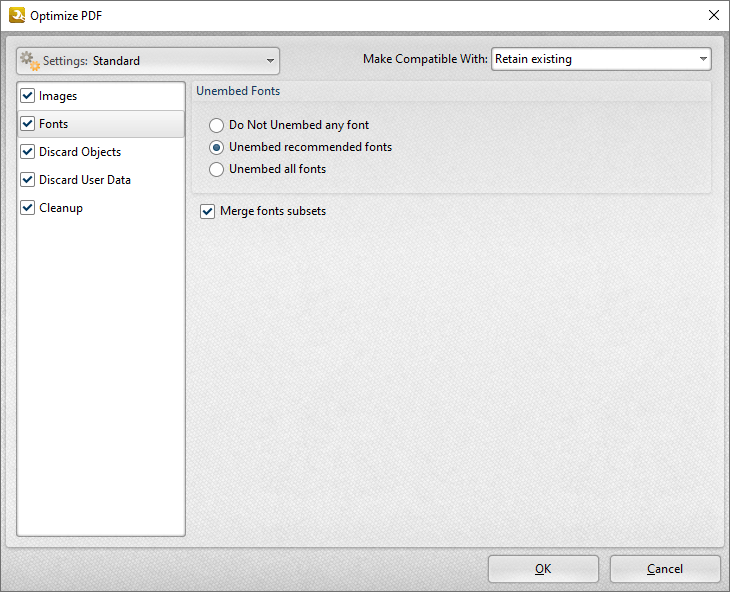This screenshot has height=592, width=730.
Task: Choose Unembed recommended fonts option
Action: point(216,148)
